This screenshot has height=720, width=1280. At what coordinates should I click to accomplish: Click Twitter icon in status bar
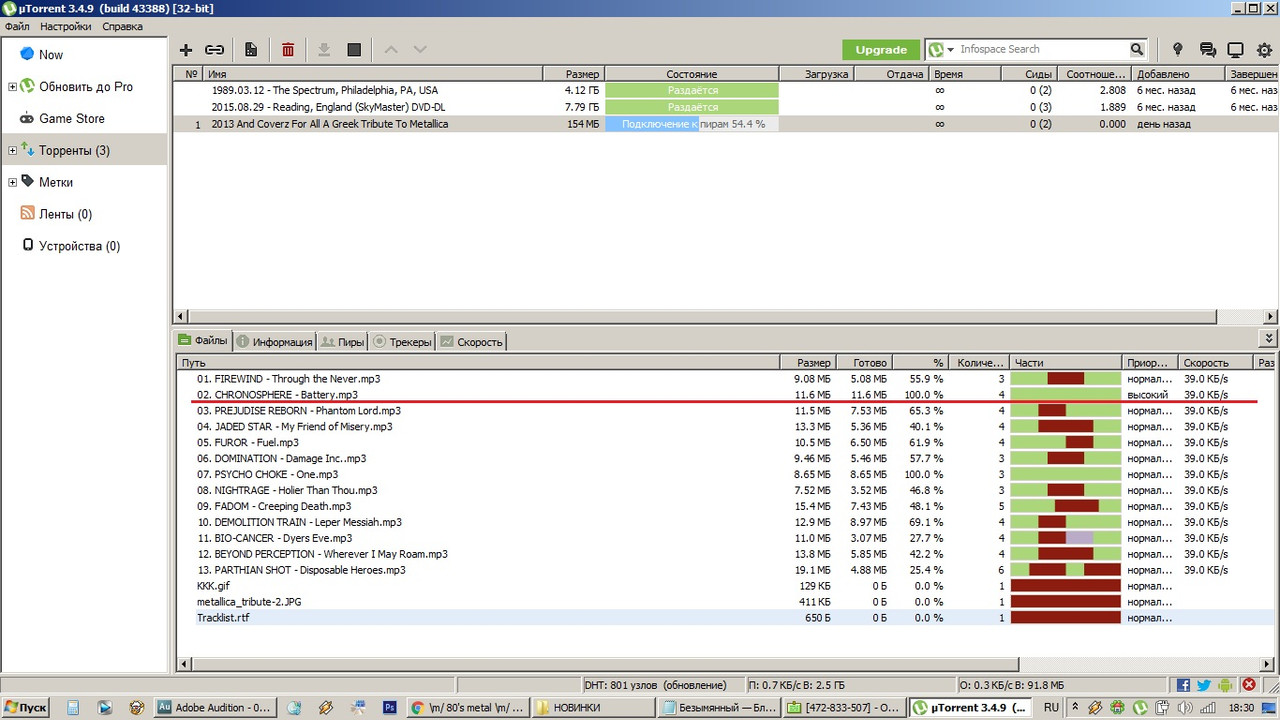(x=1204, y=685)
